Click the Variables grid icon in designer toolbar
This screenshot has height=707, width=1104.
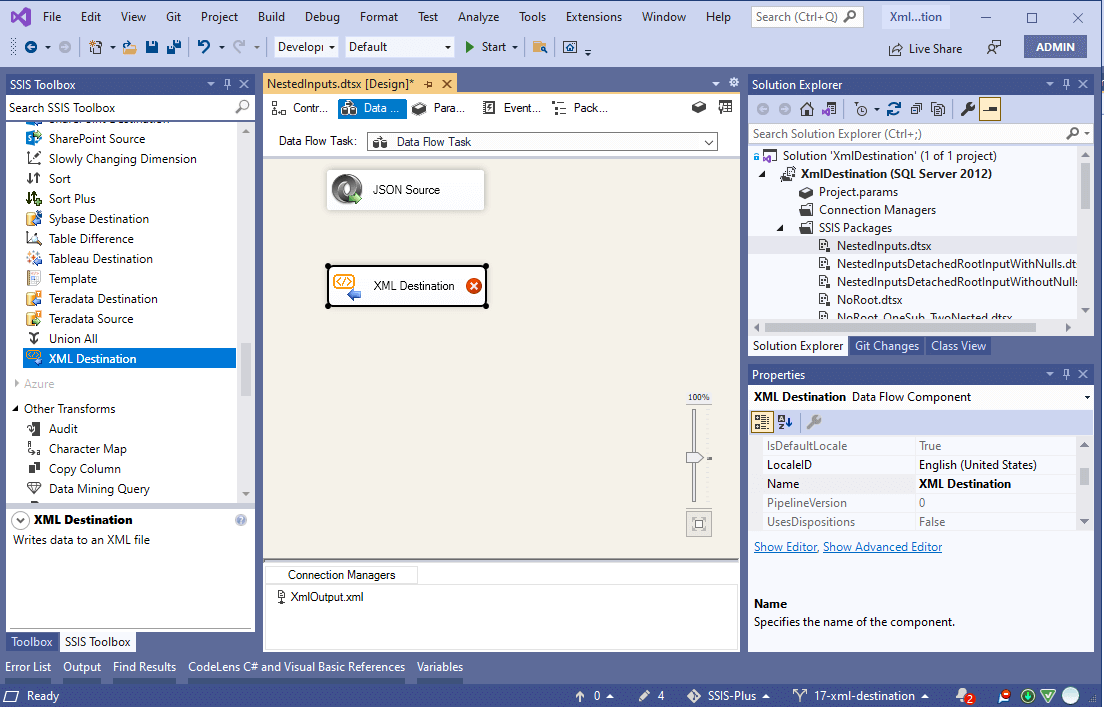tap(725, 107)
